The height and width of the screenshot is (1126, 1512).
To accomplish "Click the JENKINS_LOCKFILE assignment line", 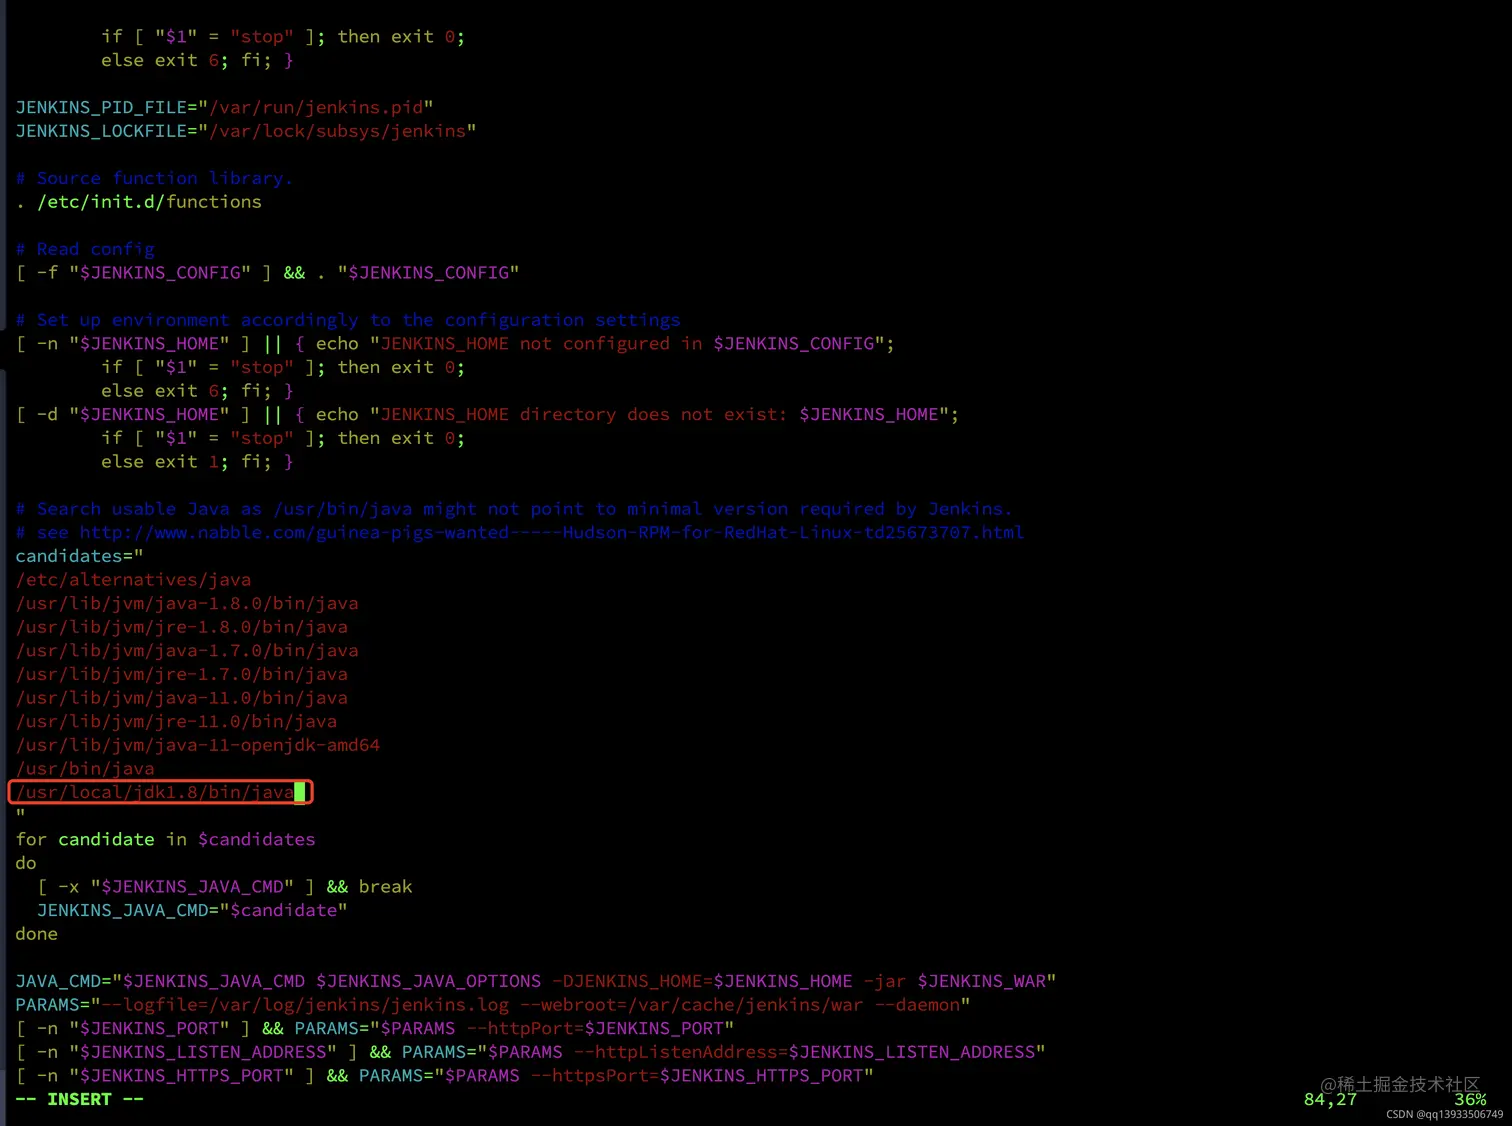I will click(245, 131).
